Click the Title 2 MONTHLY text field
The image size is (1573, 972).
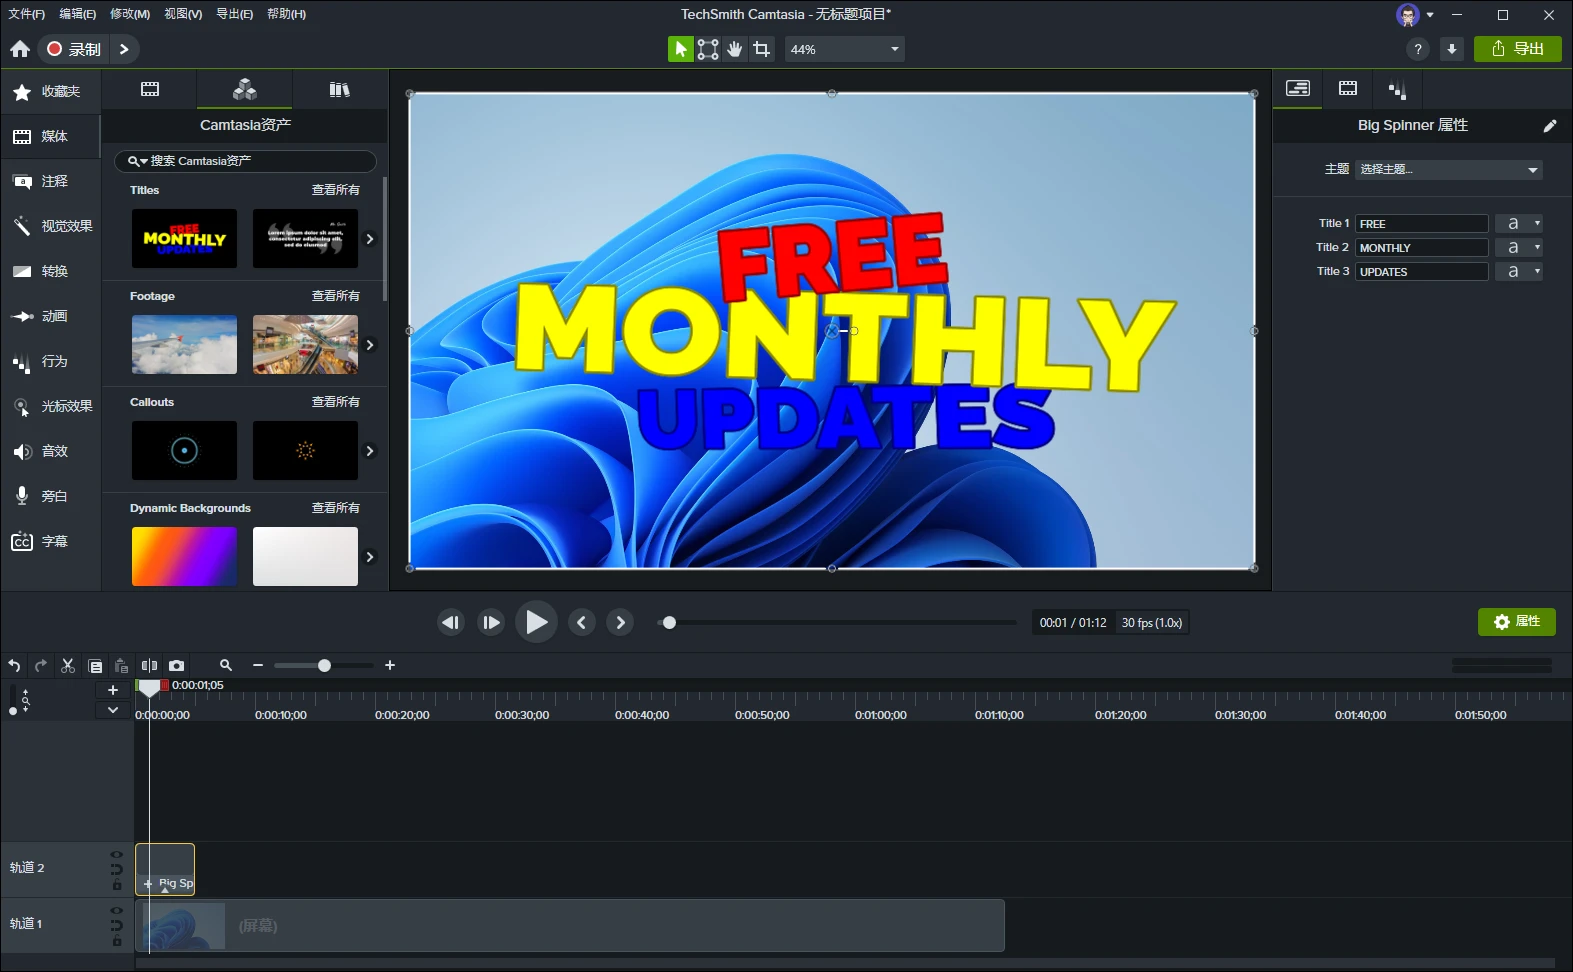1421,248
